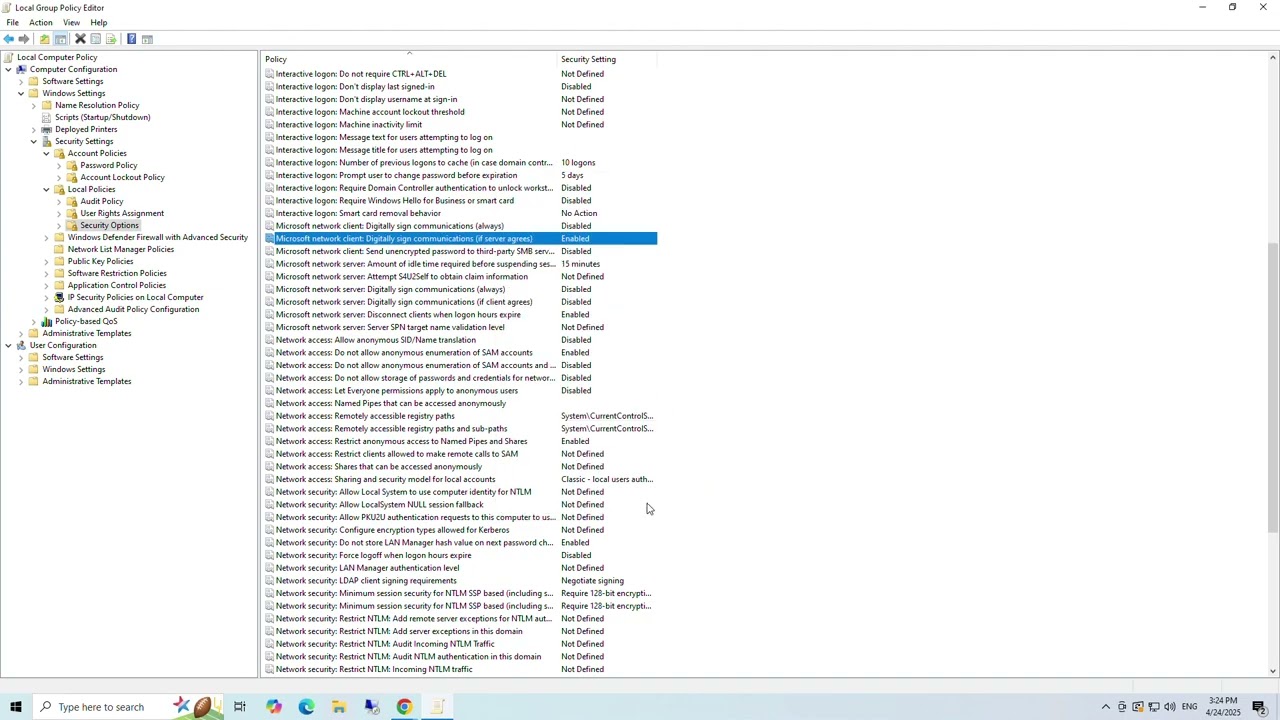Viewport: 1280px width, 720px height.
Task: Click the scrollbar down arrow in policy list
Action: pyautogui.click(x=1272, y=671)
